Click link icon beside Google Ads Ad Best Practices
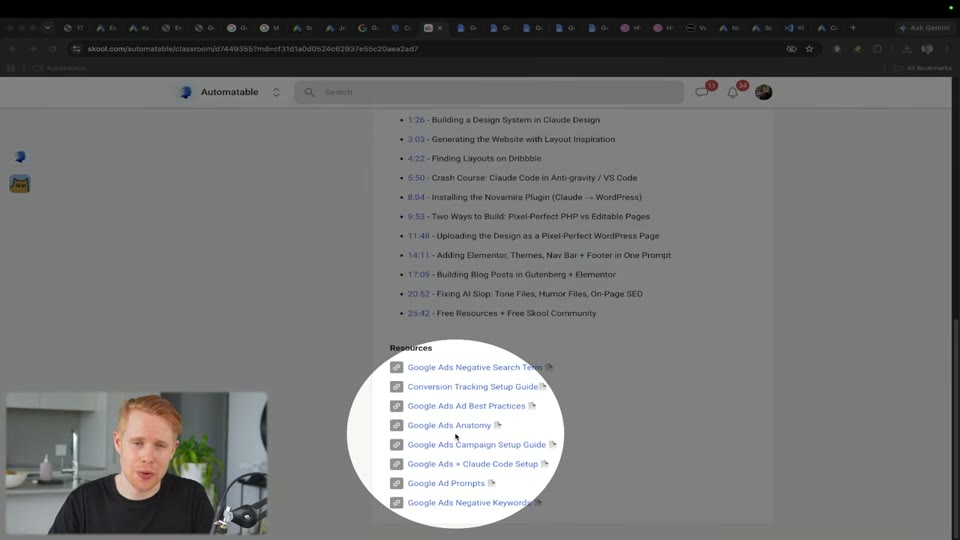960x540 pixels. pyautogui.click(x=397, y=406)
